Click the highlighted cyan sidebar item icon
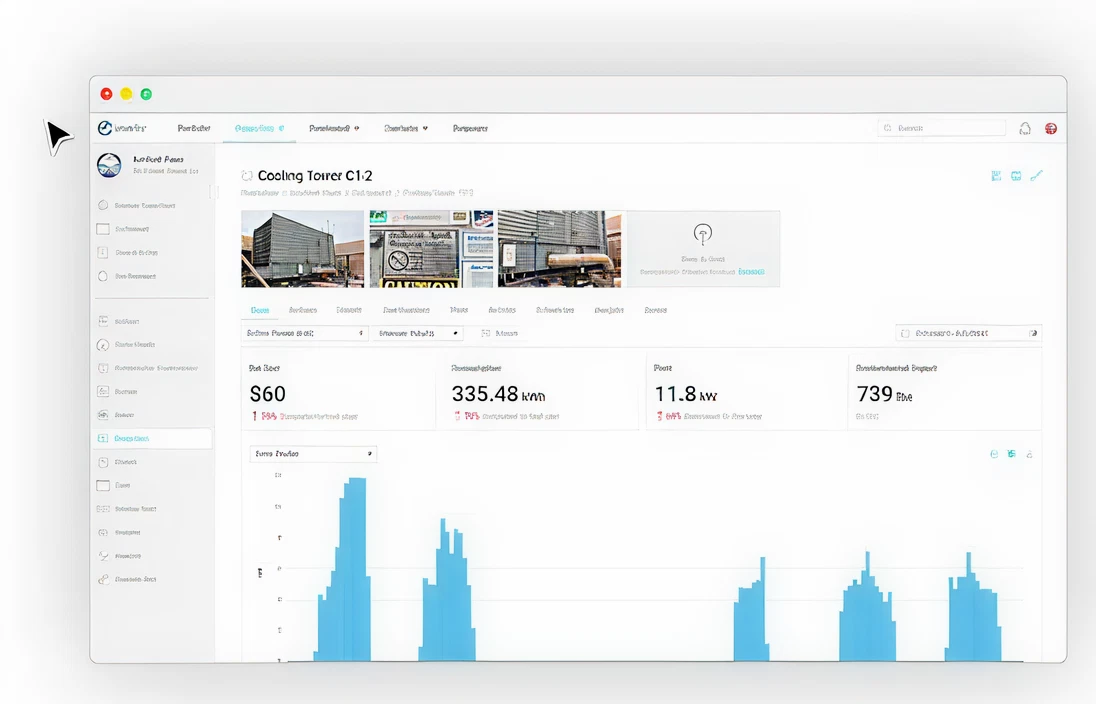1096x704 pixels. pos(102,438)
